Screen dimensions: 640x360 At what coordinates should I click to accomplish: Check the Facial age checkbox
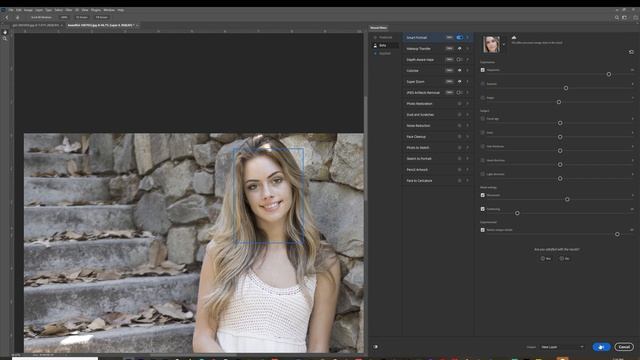482,119
